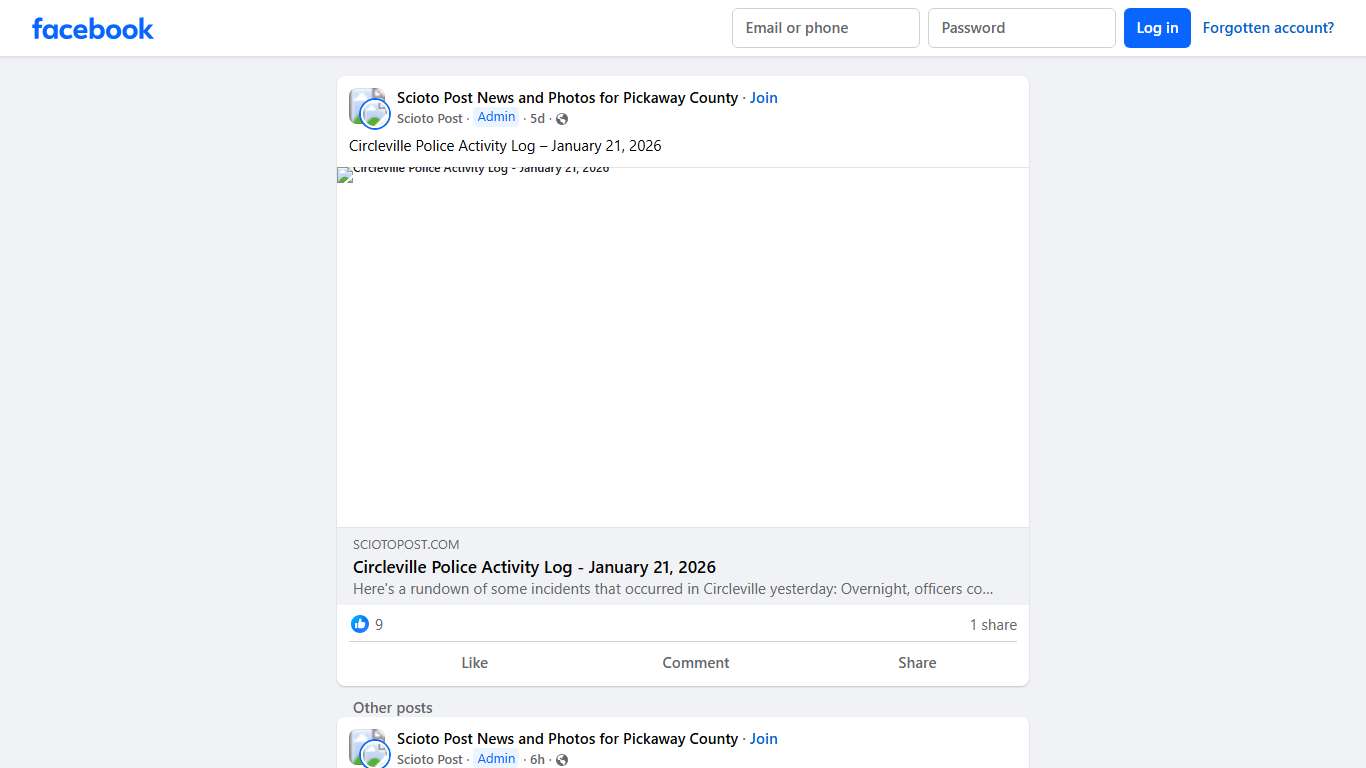Image resolution: width=1366 pixels, height=768 pixels.
Task: Click the globe privacy icon on the first post
Action: point(561,118)
